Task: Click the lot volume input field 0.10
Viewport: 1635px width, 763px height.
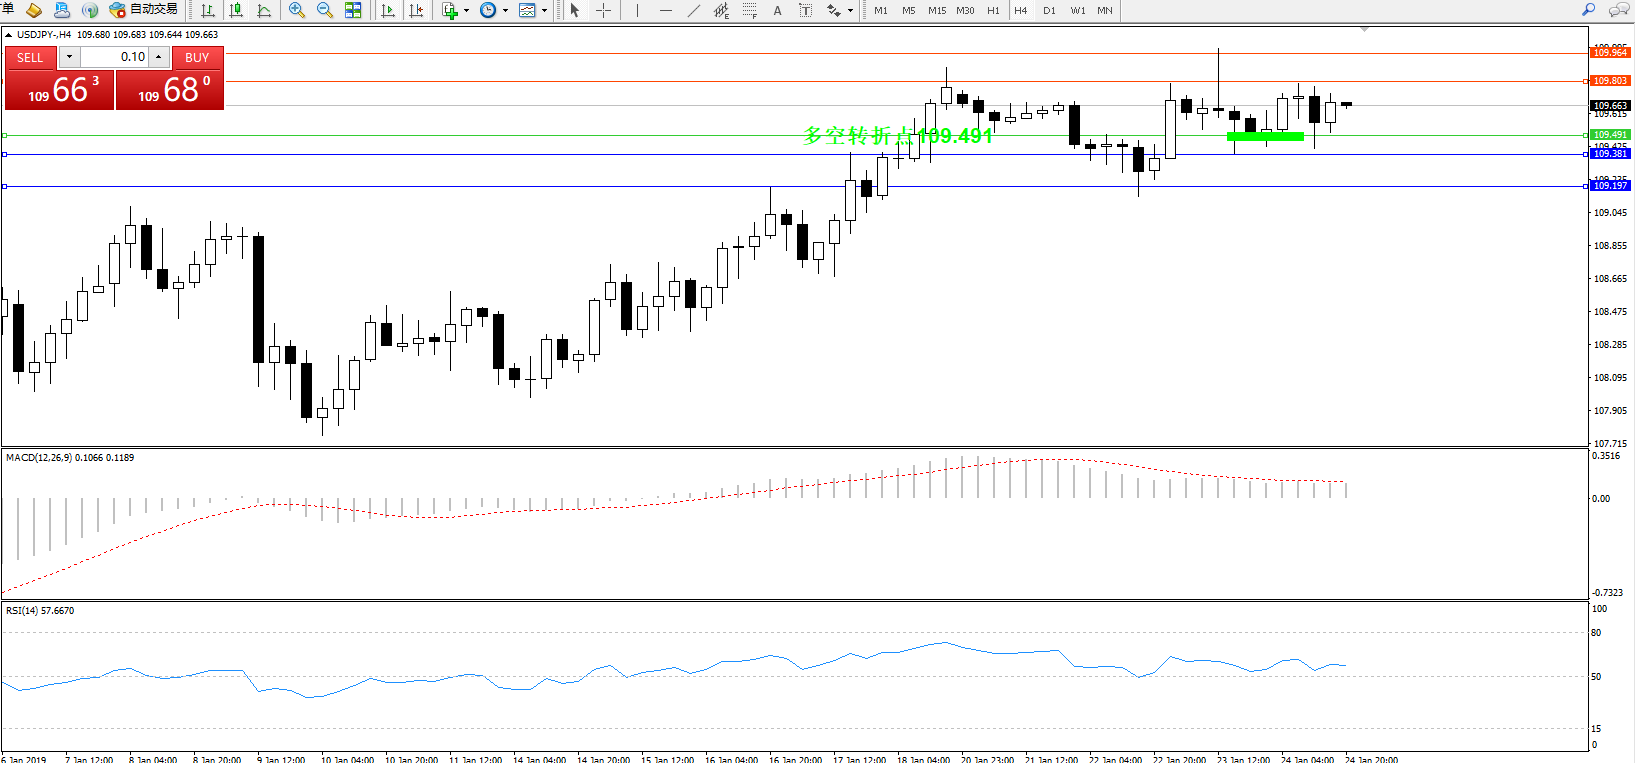Action: [x=114, y=57]
